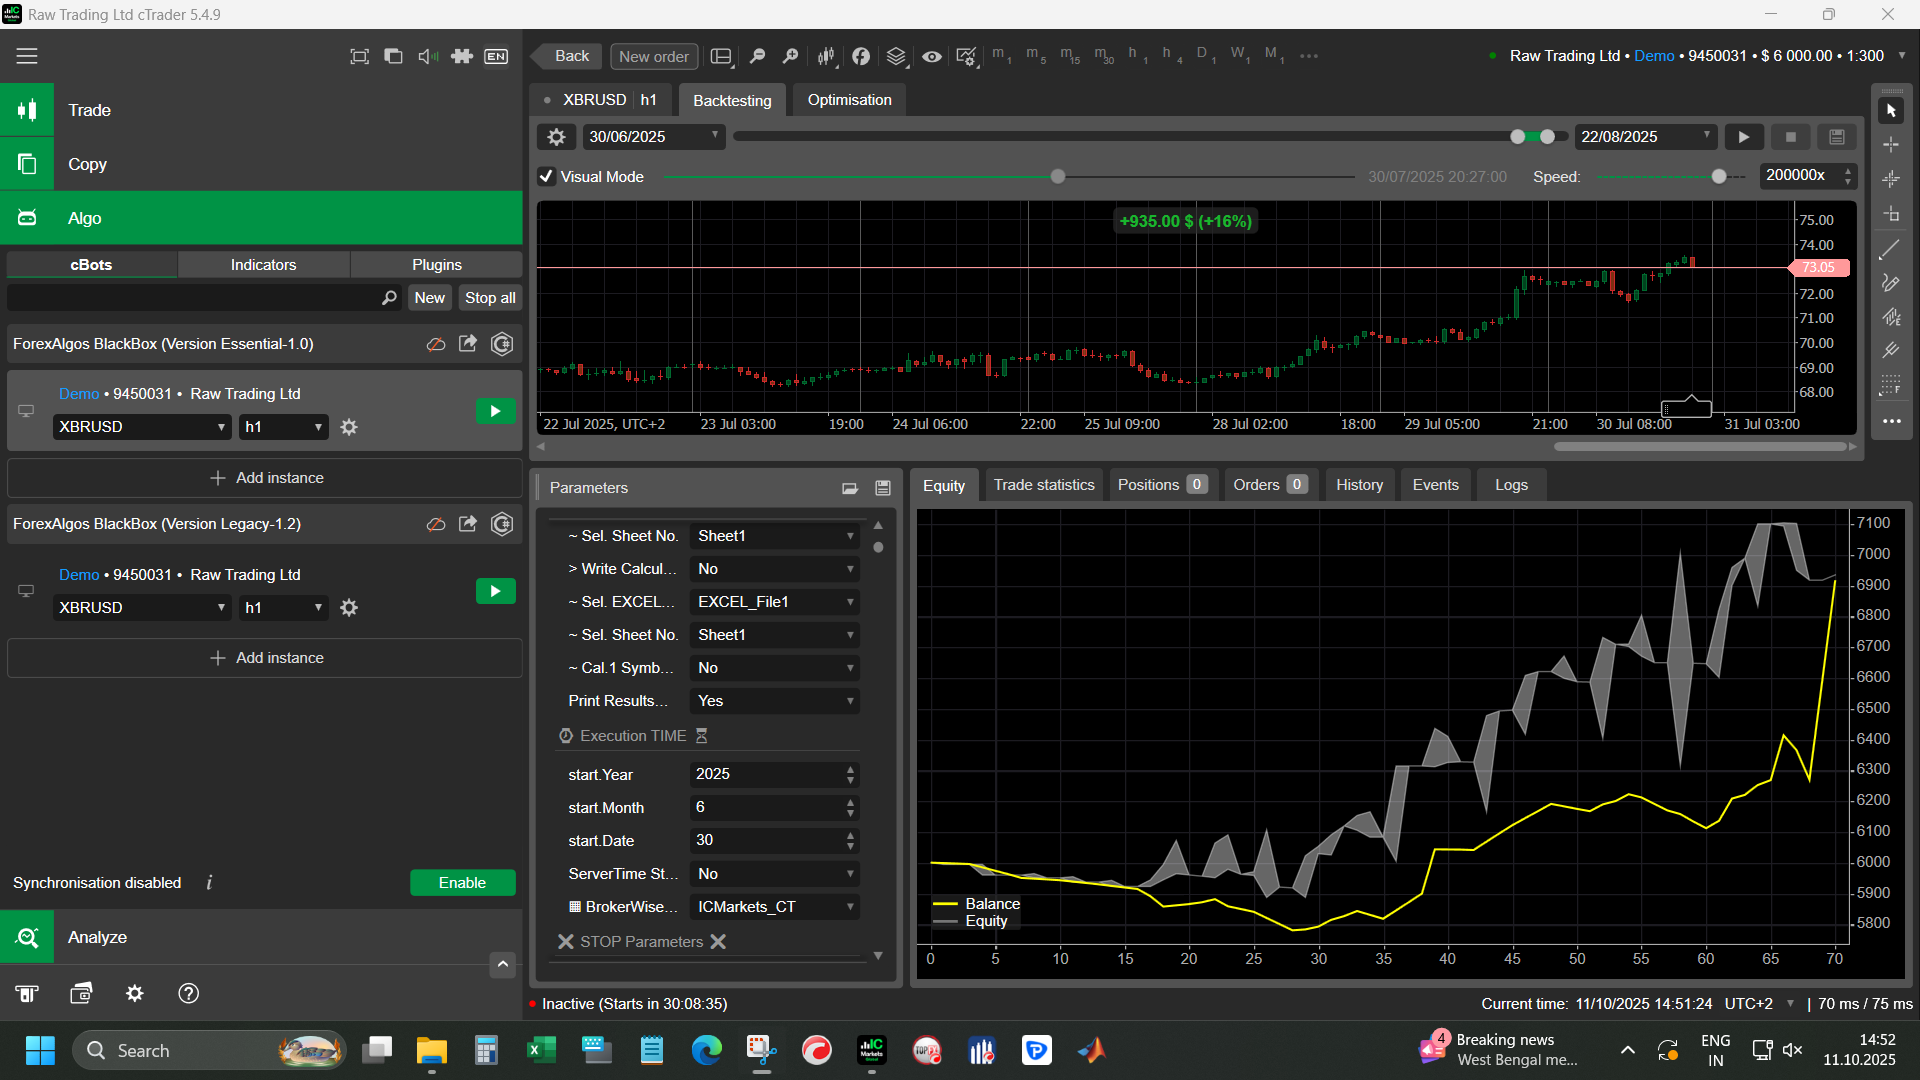Start backtesting with the play button
This screenshot has height=1080, width=1920.
pyautogui.click(x=1744, y=137)
